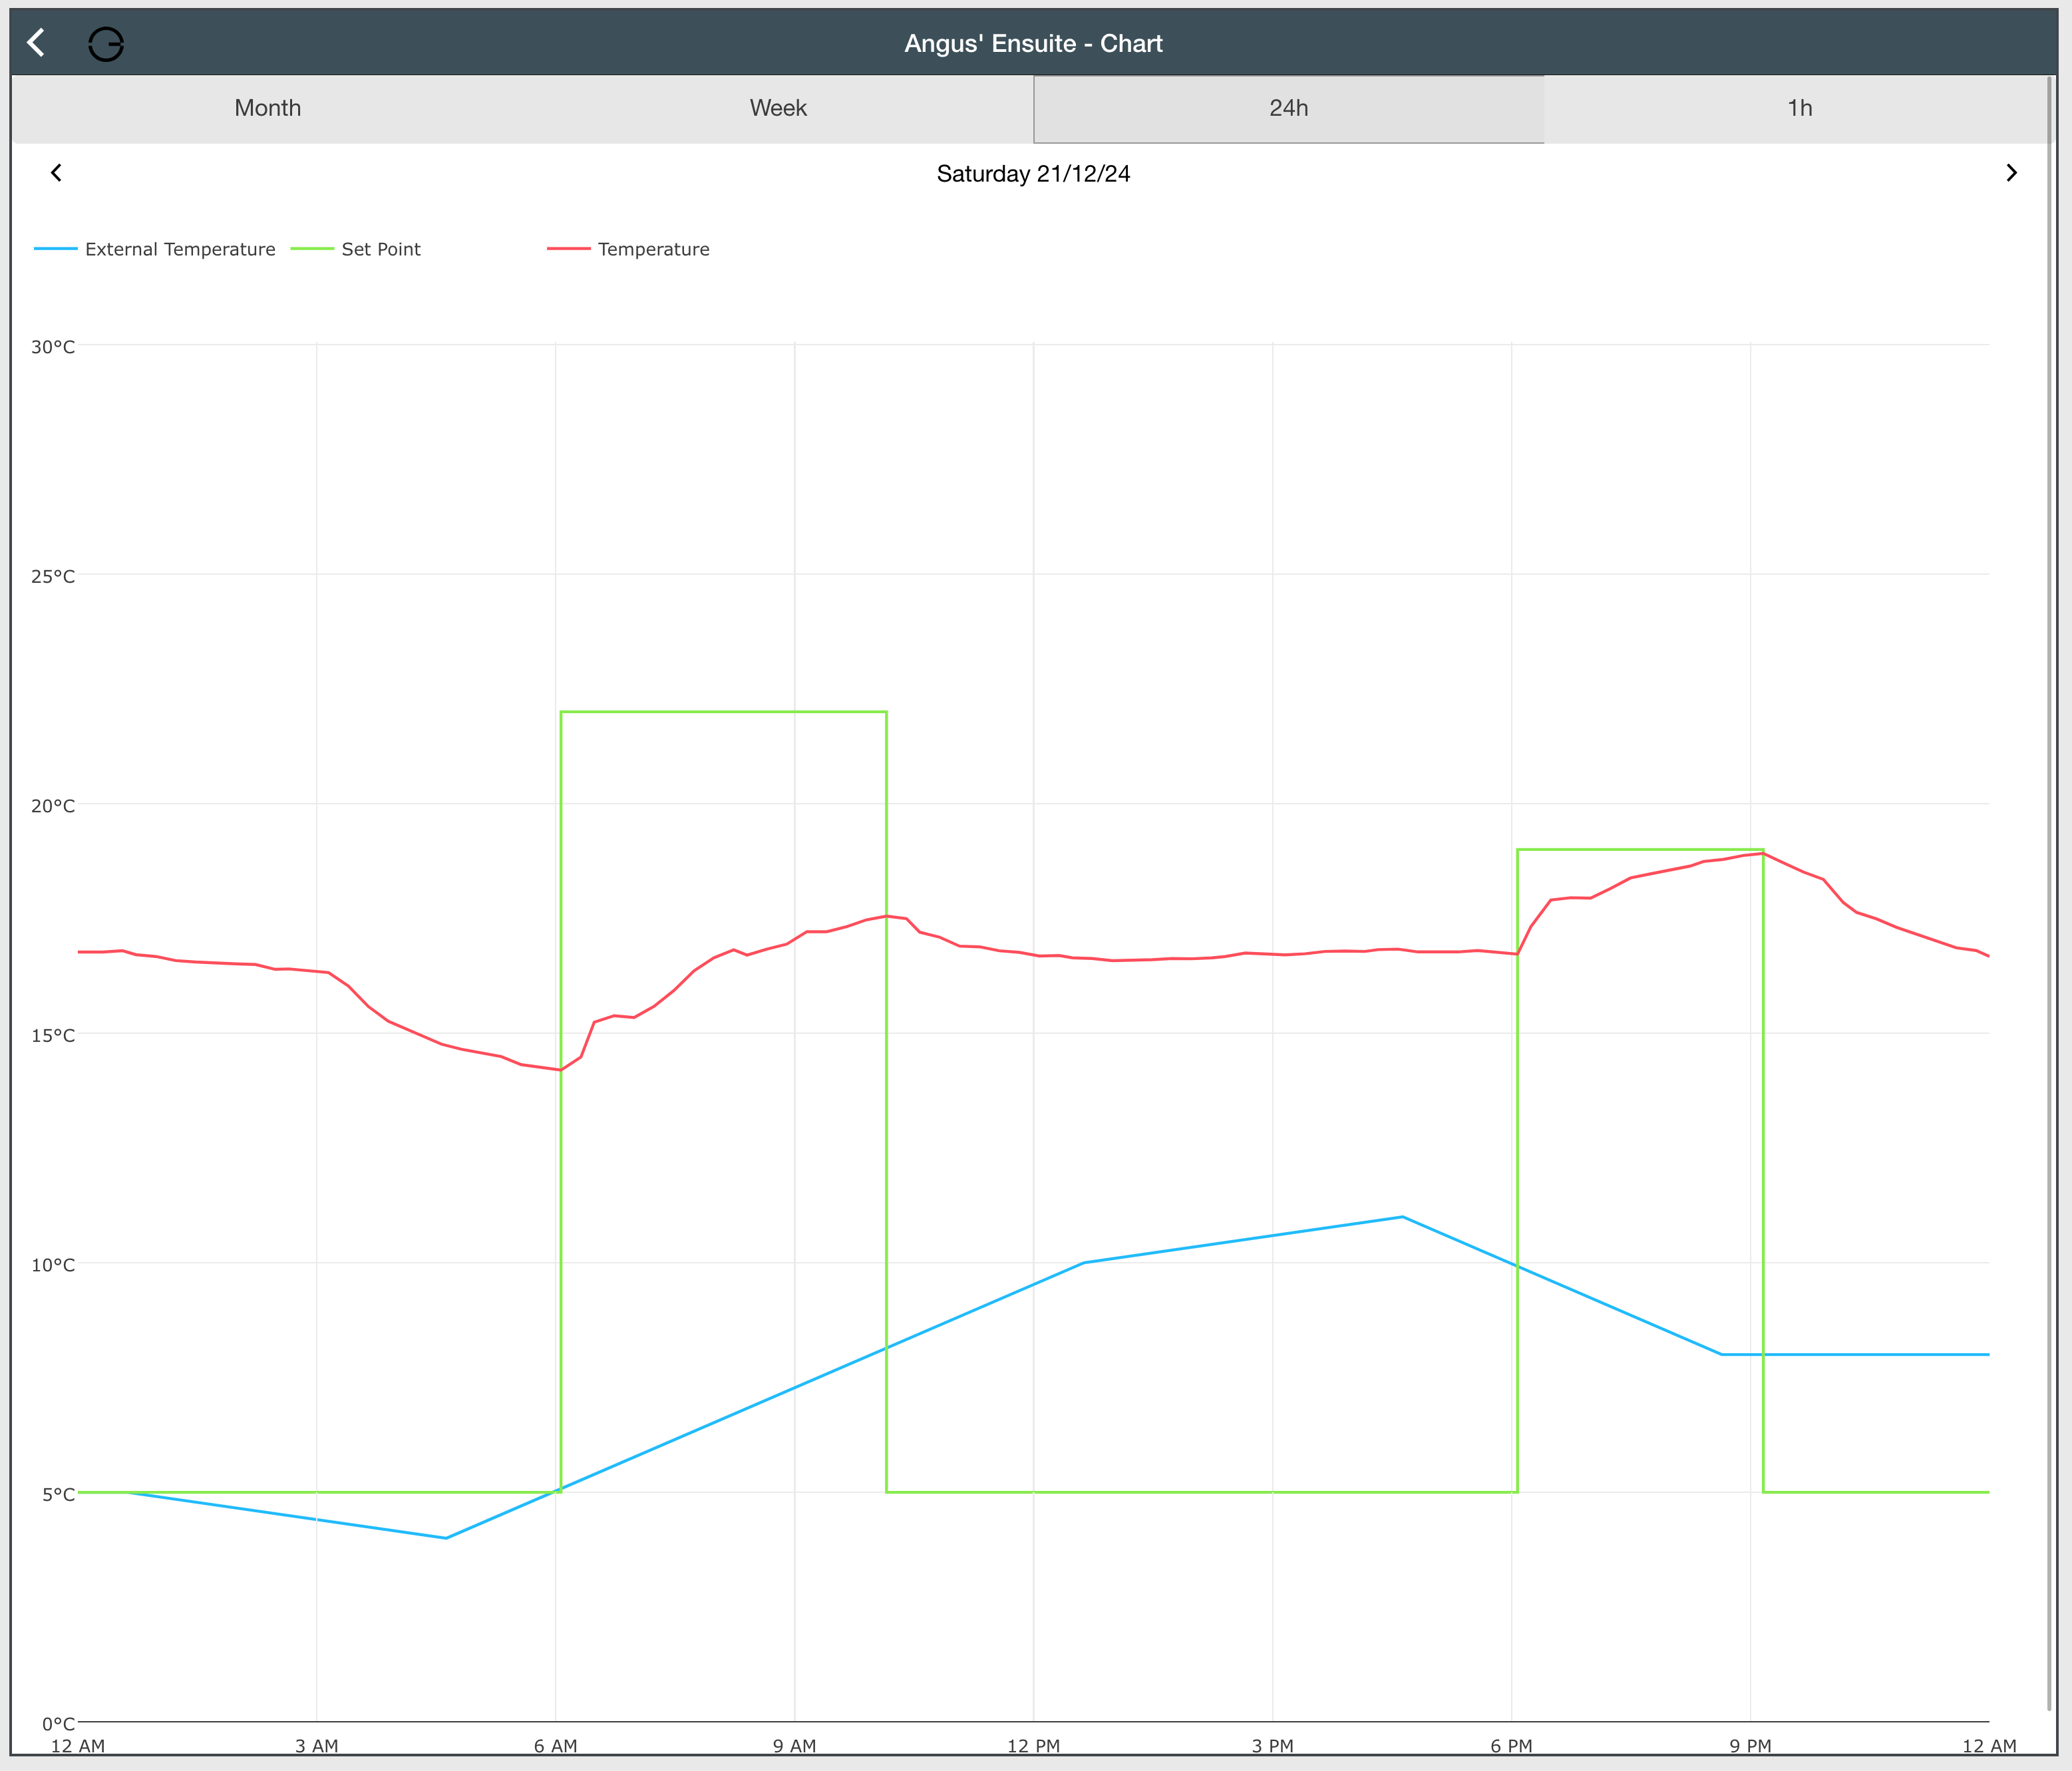Viewport: 2072px width, 1771px height.
Task: Click the Angus' Ensuite - Chart title
Action: 1033,44
